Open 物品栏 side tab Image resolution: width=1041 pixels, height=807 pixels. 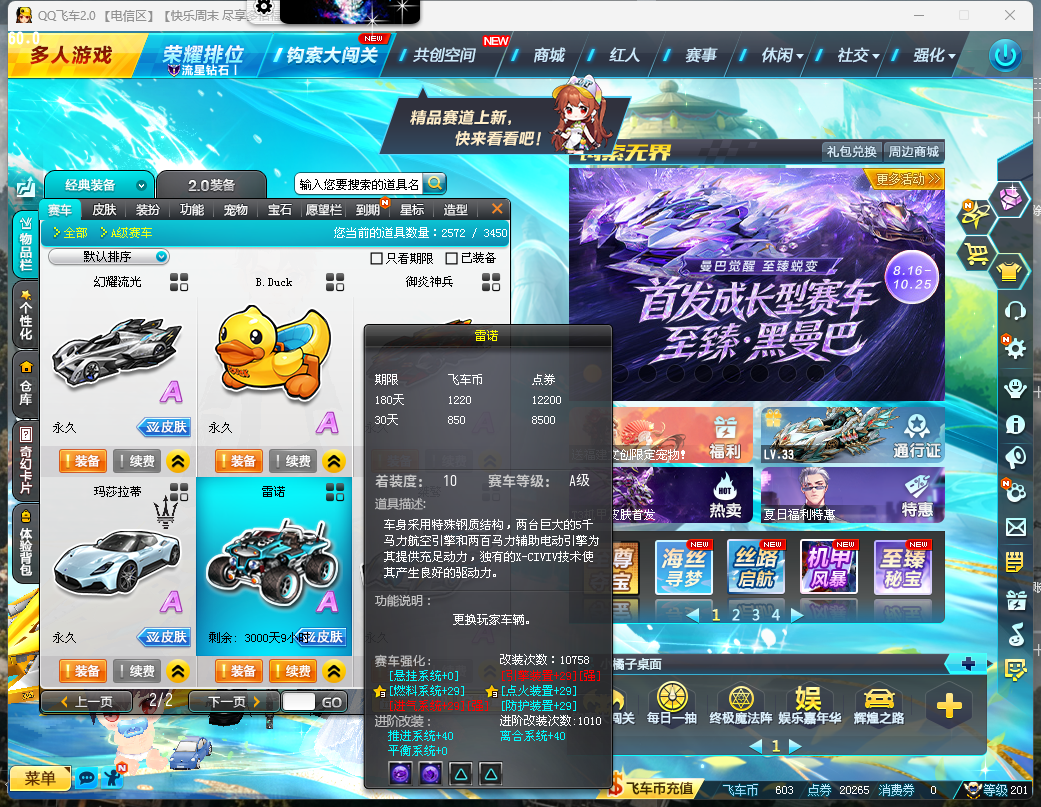[26, 244]
